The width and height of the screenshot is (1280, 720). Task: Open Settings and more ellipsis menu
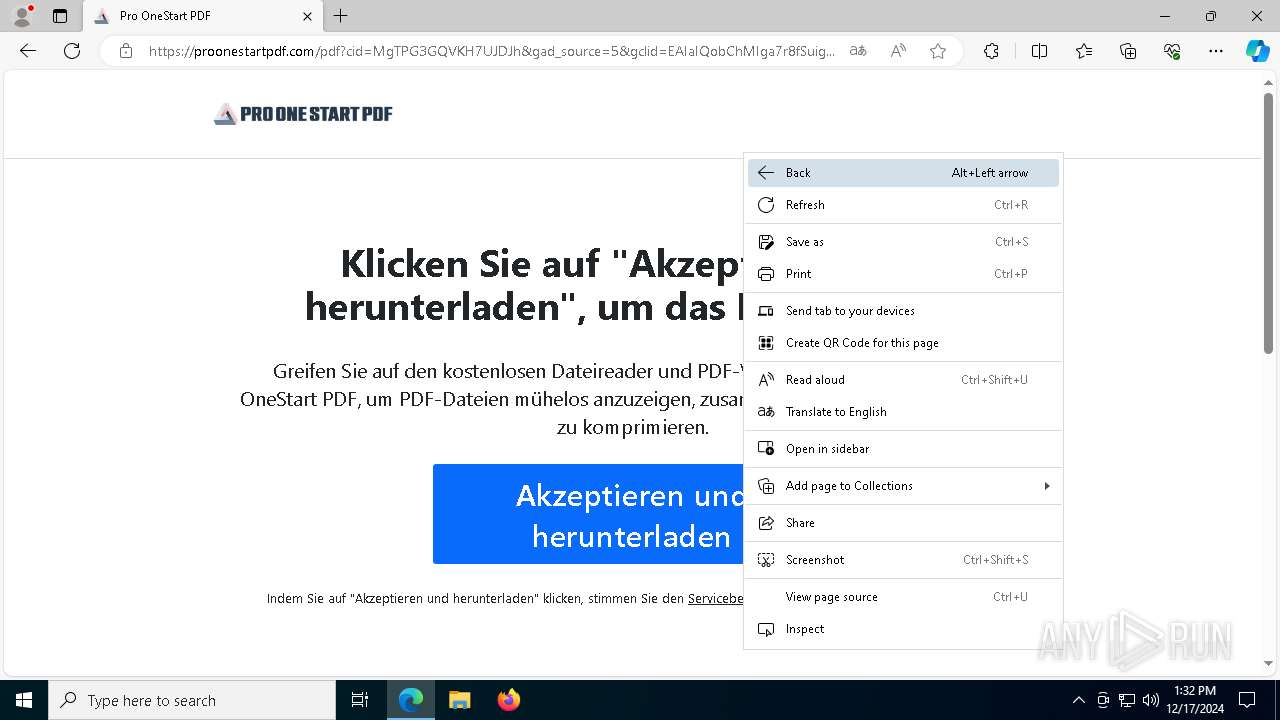pyautogui.click(x=1216, y=51)
